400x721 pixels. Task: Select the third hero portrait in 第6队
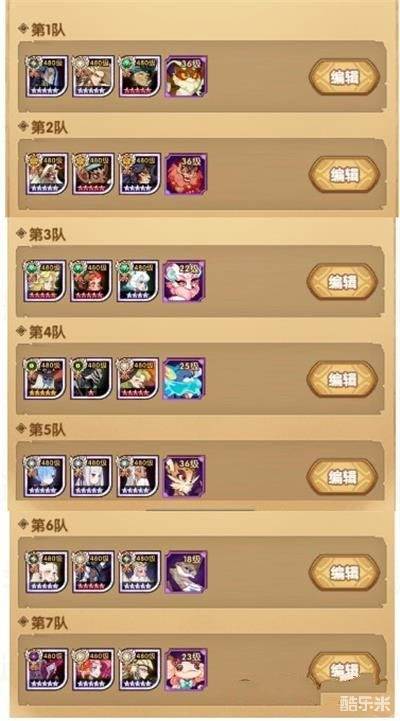click(140, 572)
